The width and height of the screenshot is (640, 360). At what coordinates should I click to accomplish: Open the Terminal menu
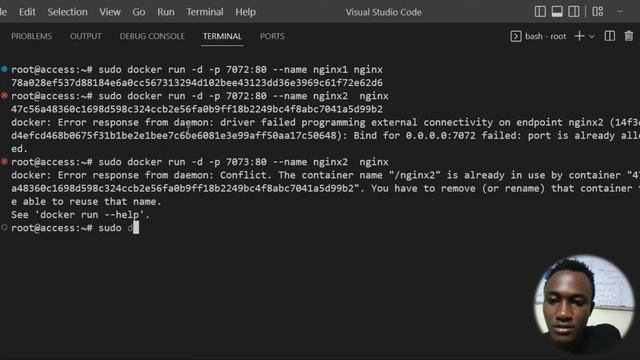point(205,12)
